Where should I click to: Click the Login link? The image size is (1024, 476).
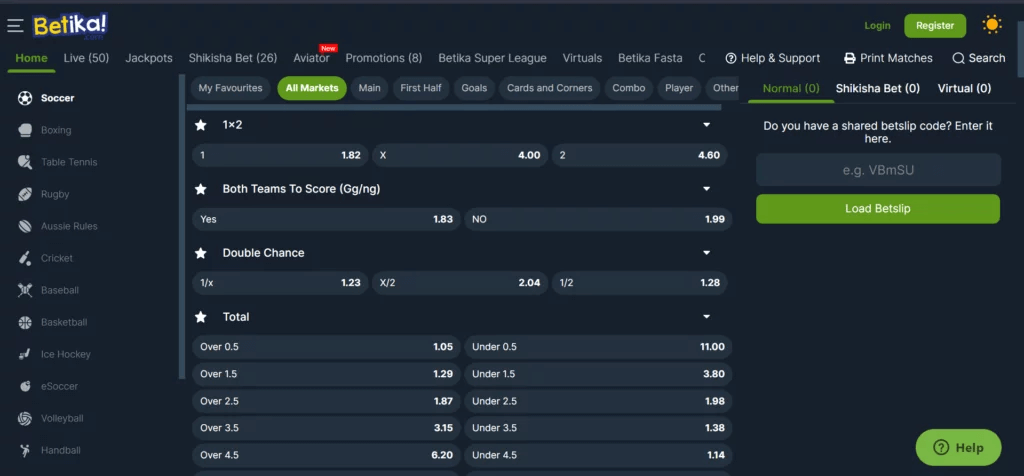coord(877,25)
